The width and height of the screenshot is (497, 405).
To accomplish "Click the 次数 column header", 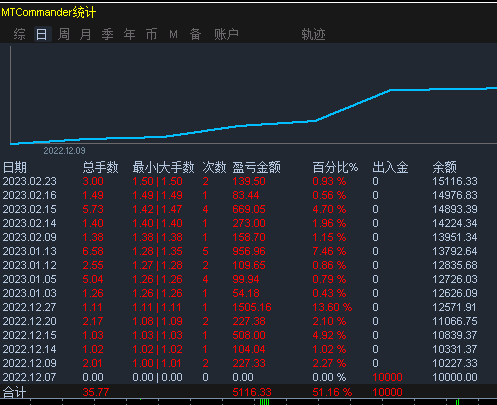I will point(214,167).
